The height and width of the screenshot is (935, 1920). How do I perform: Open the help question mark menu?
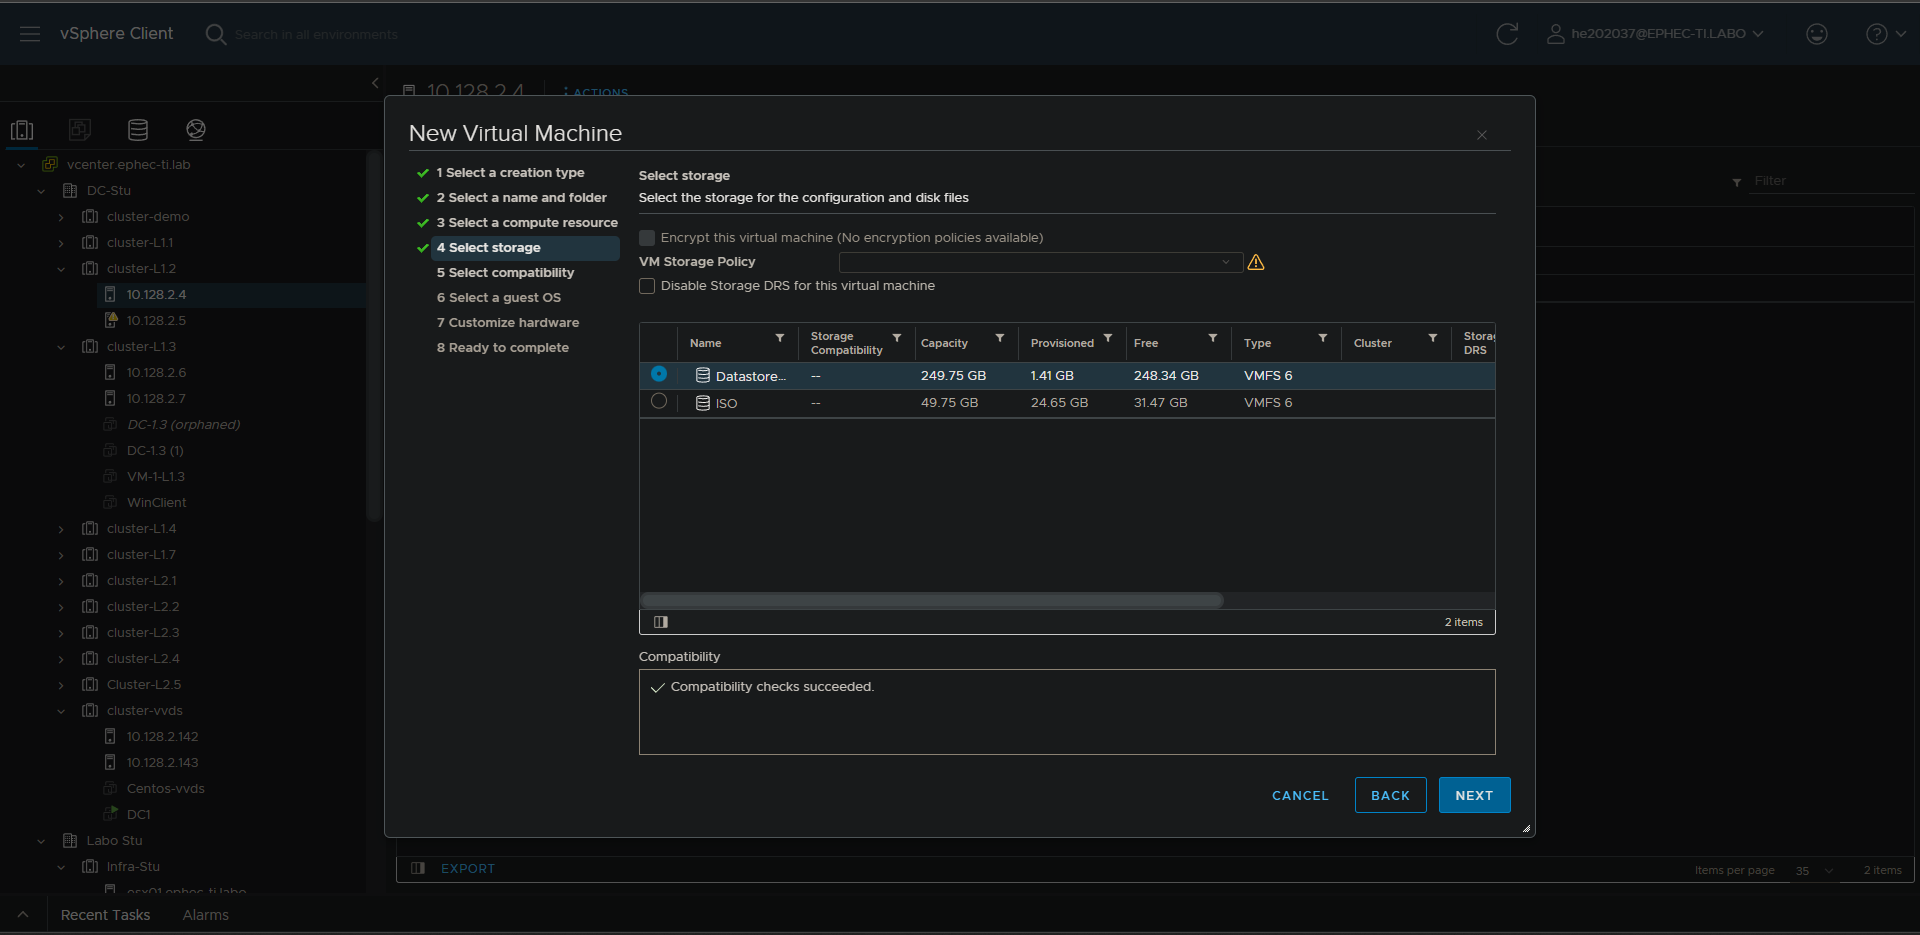tap(1885, 34)
